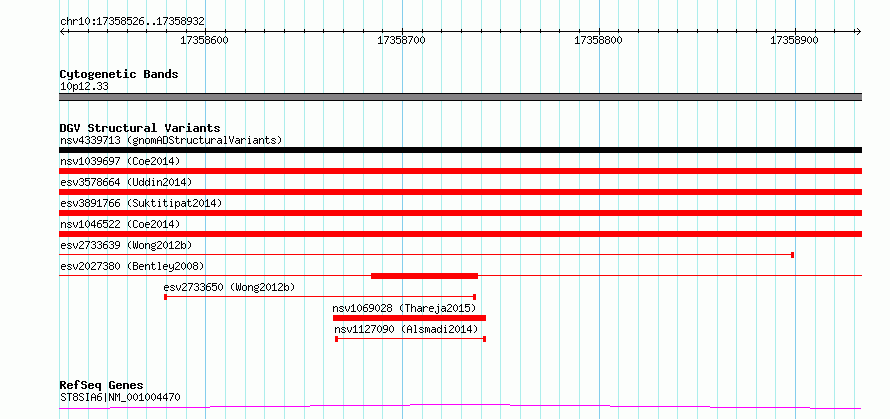Click the nsv1069028 (Thareja2015) label

point(404,308)
